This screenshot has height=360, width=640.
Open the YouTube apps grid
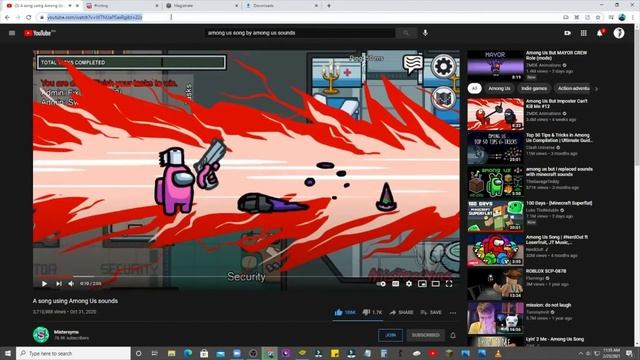coord(584,33)
